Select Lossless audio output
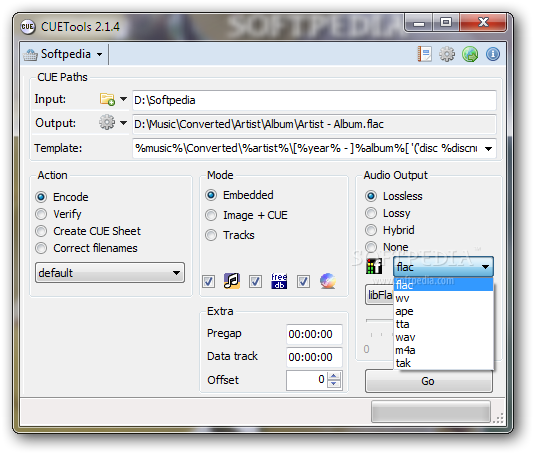 [x=394, y=196]
